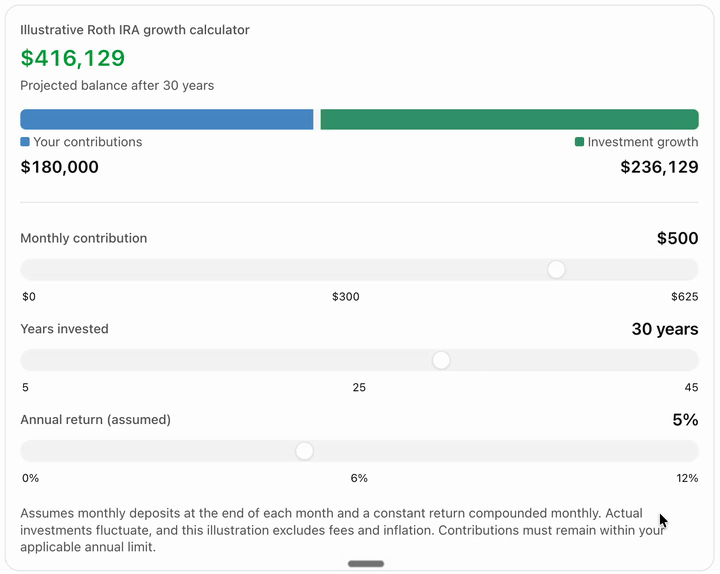Click the assumptions disclaimer paragraph
This screenshot has width=720, height=574.
click(343, 530)
